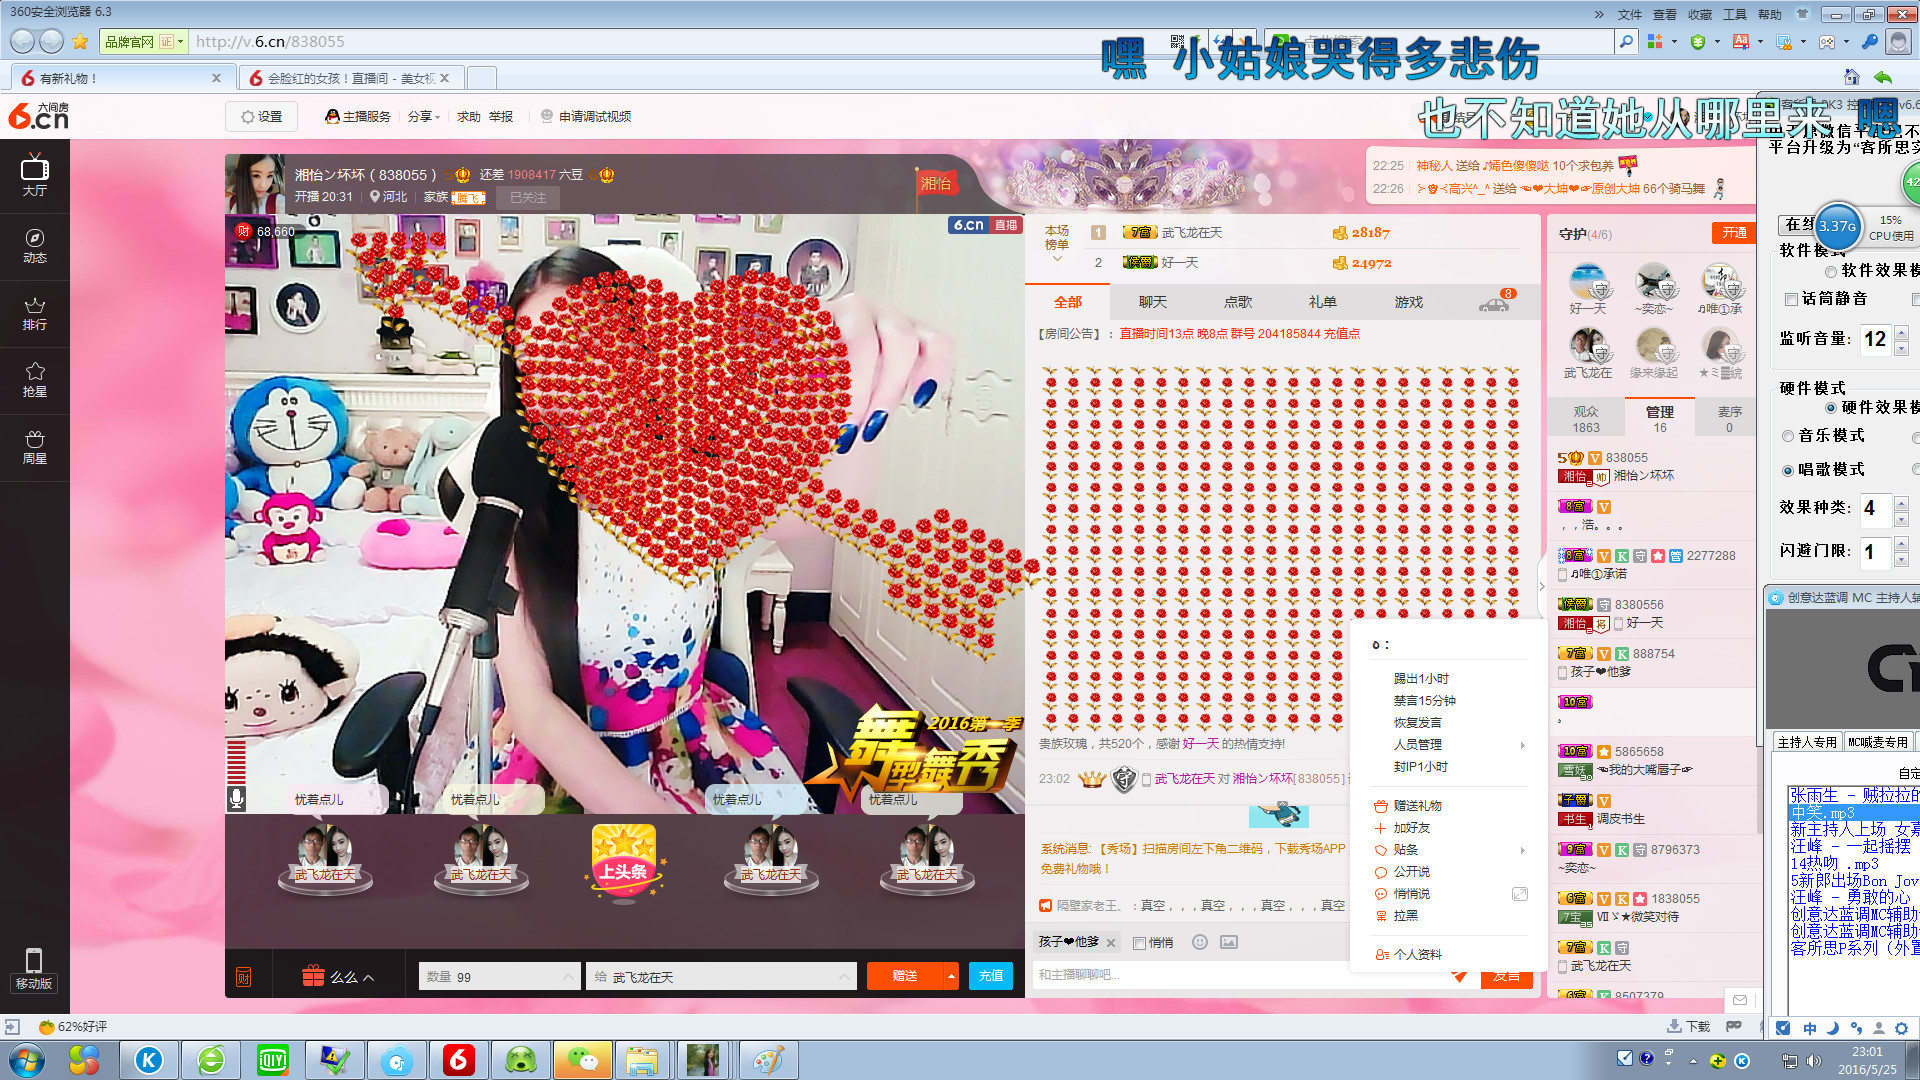Increase 监听音量 with the up stepper
The width and height of the screenshot is (1920, 1080).
point(1901,332)
